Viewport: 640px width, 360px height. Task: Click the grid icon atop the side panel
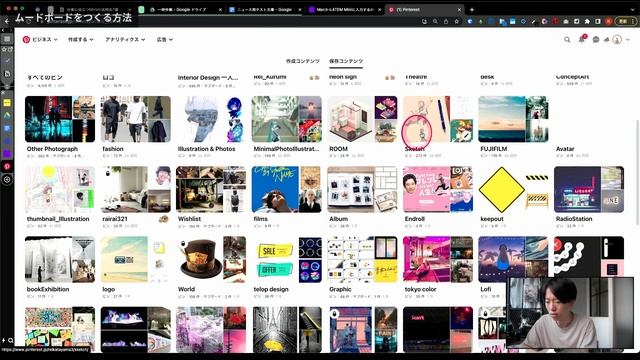click(7, 39)
